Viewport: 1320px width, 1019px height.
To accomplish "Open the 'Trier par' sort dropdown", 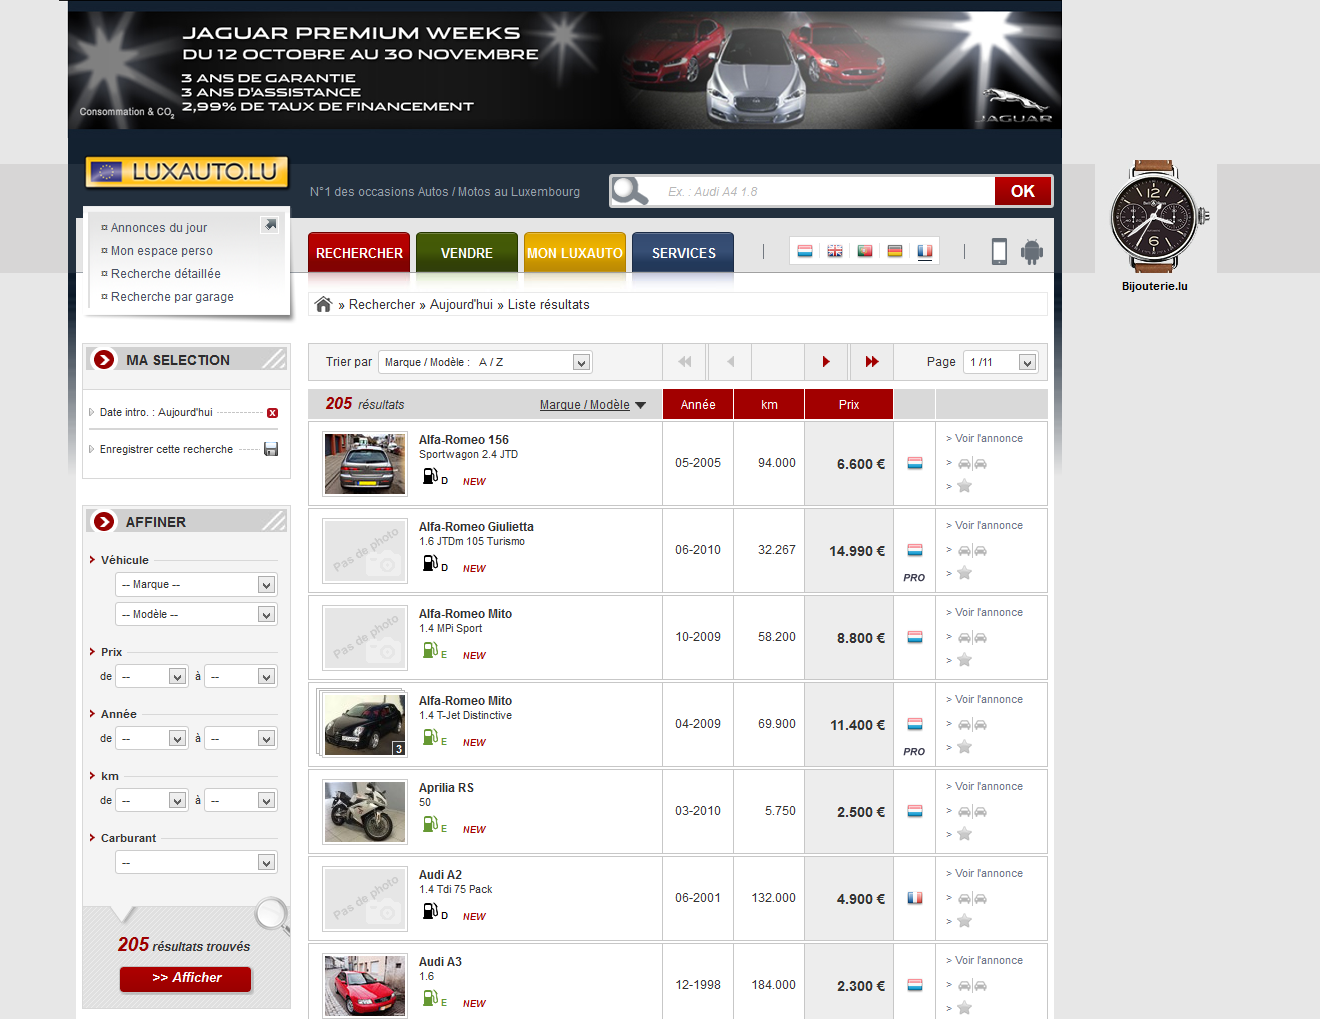I will click(486, 362).
